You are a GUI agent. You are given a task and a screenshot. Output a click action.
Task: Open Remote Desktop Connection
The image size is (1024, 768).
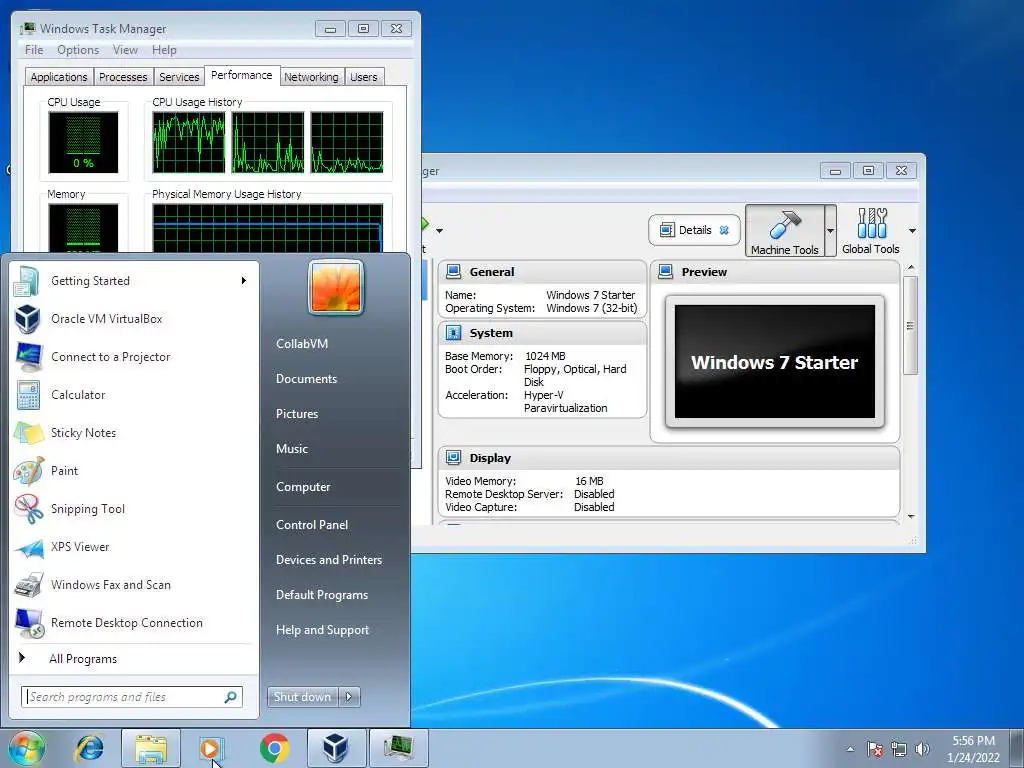coord(134,623)
